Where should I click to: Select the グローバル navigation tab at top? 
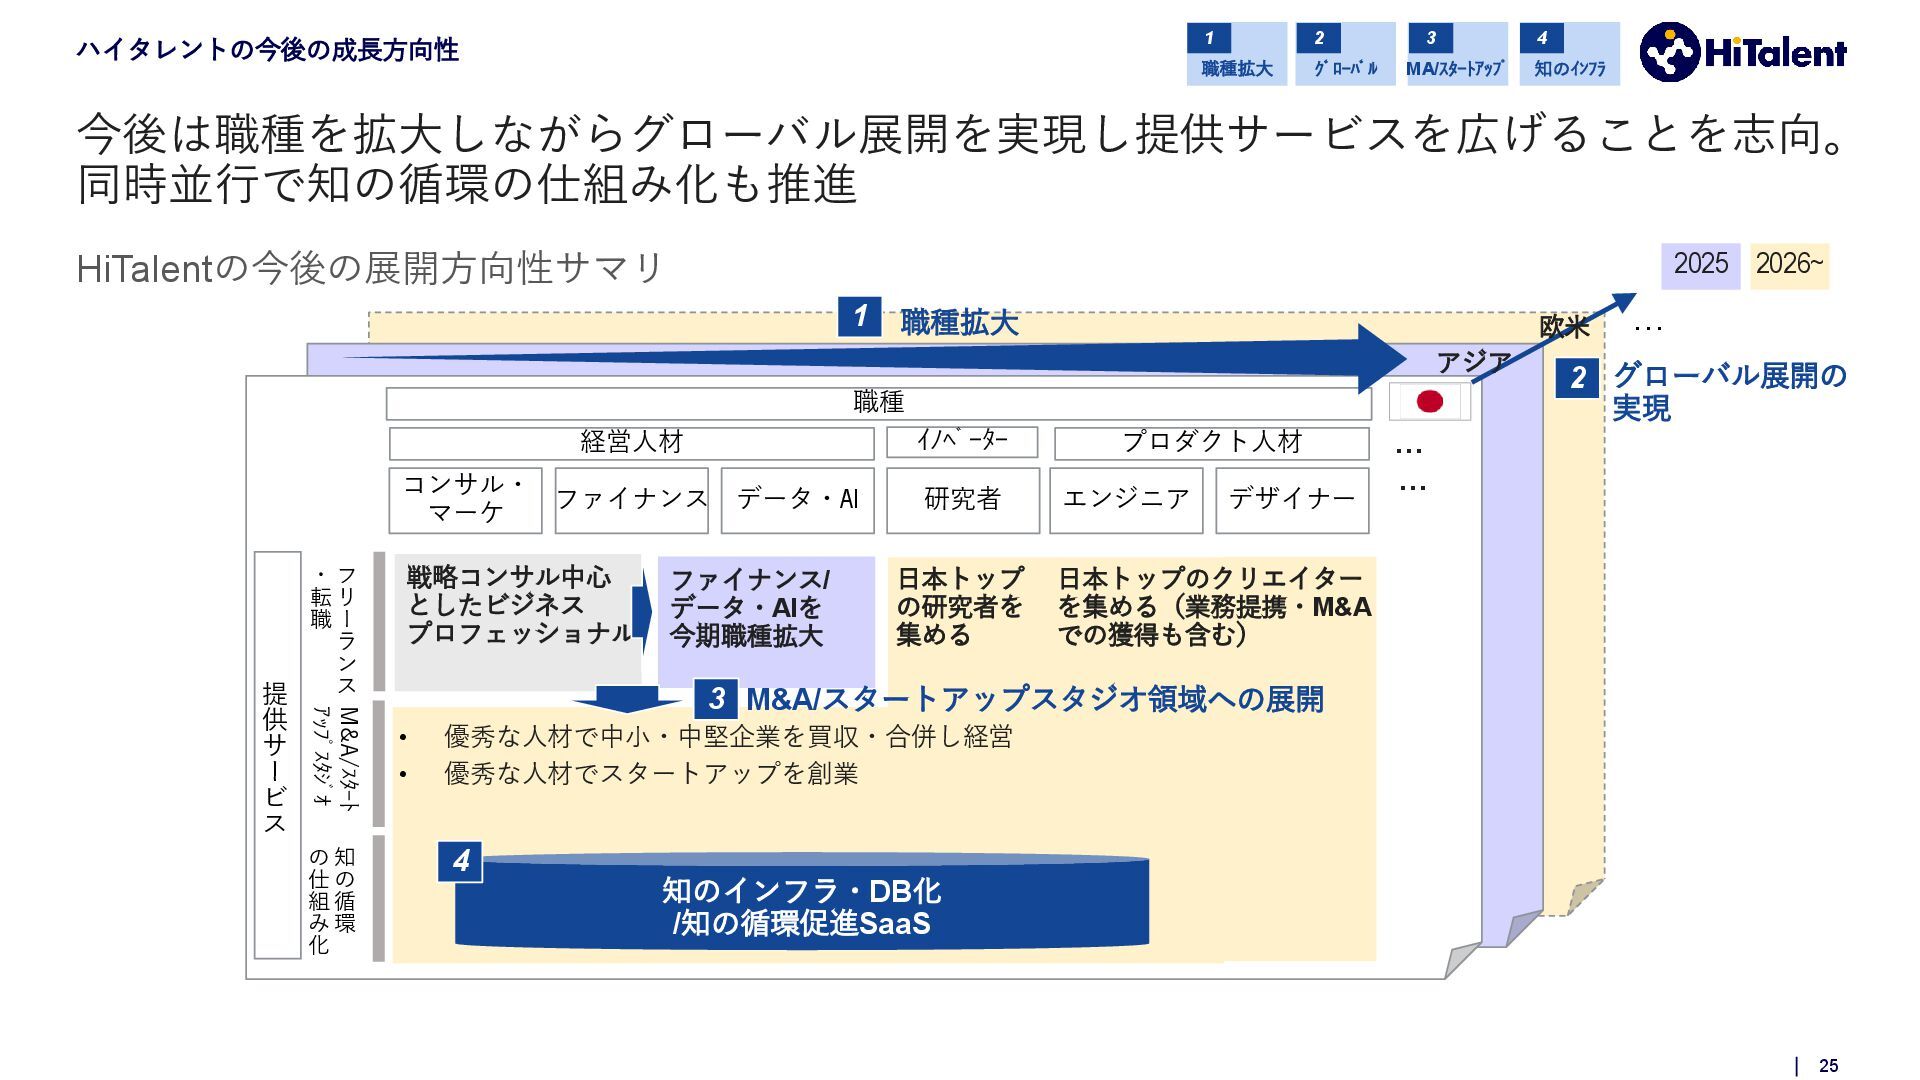tap(1345, 54)
